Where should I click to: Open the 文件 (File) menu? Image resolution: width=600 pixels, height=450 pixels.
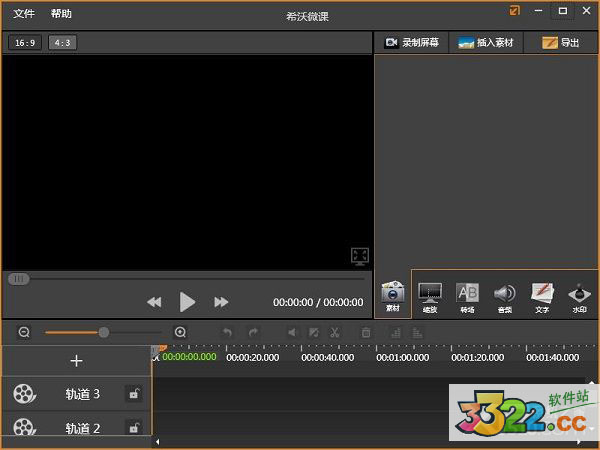tap(24, 14)
